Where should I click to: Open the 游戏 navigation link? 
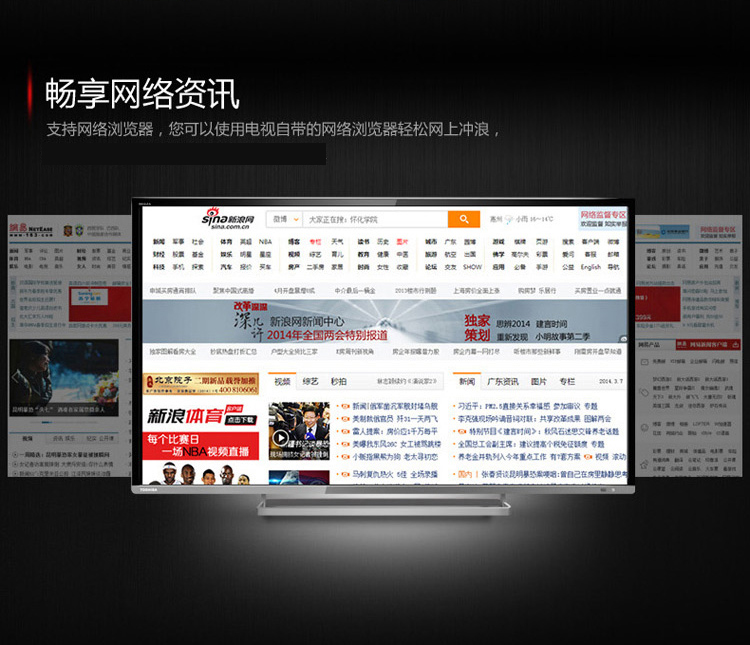(x=498, y=242)
